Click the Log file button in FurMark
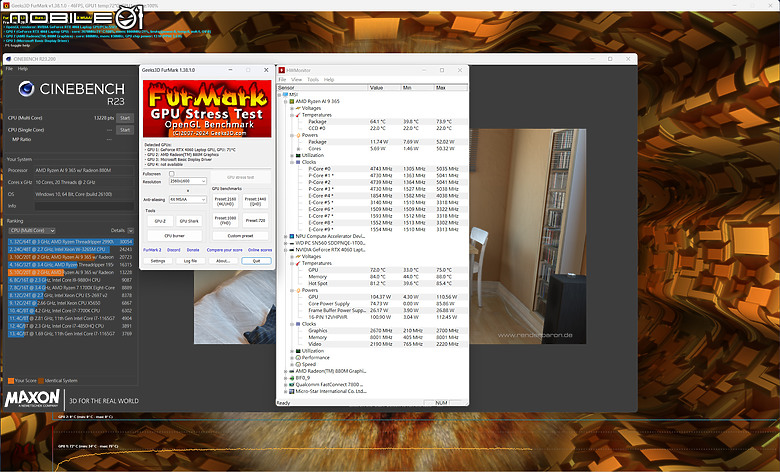Image resolution: width=780 pixels, height=472 pixels. 191,261
